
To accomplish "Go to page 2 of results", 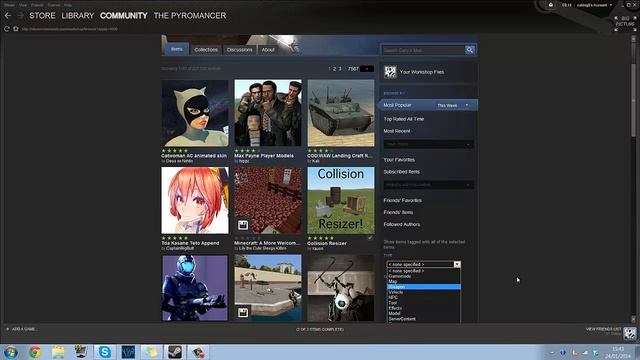I will tap(334, 69).
